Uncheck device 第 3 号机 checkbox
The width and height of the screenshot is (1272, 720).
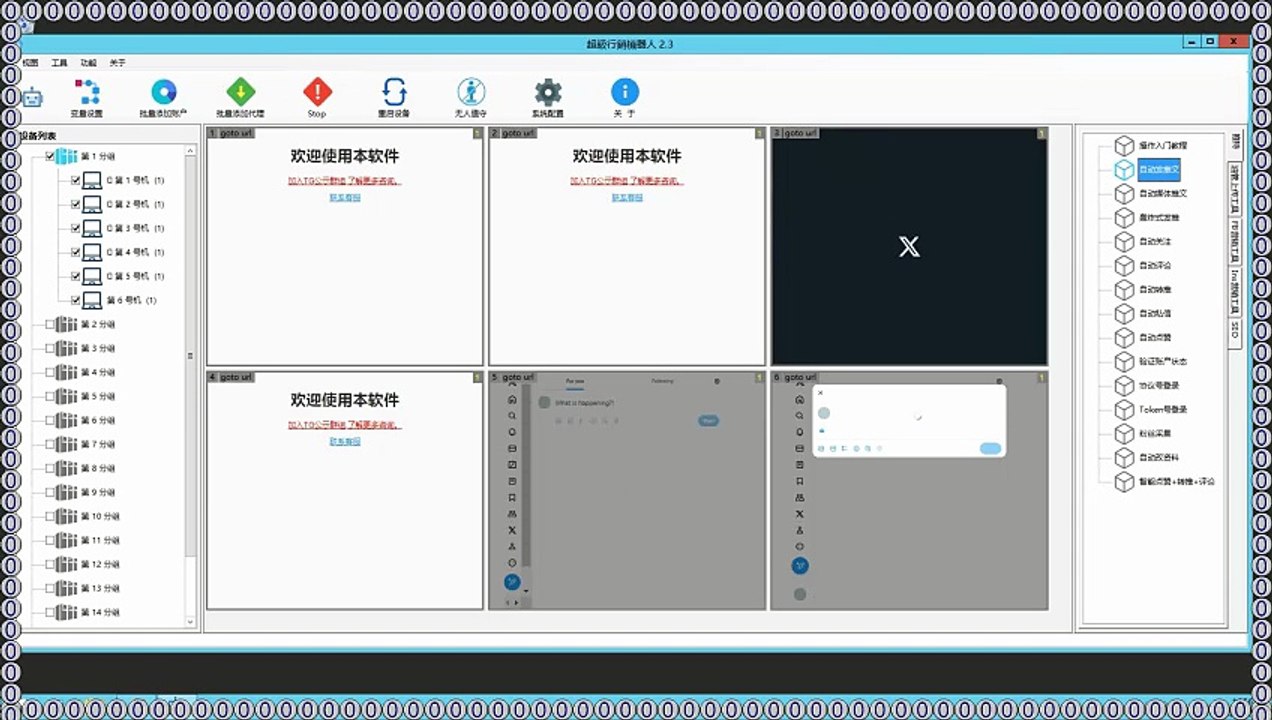click(75, 228)
